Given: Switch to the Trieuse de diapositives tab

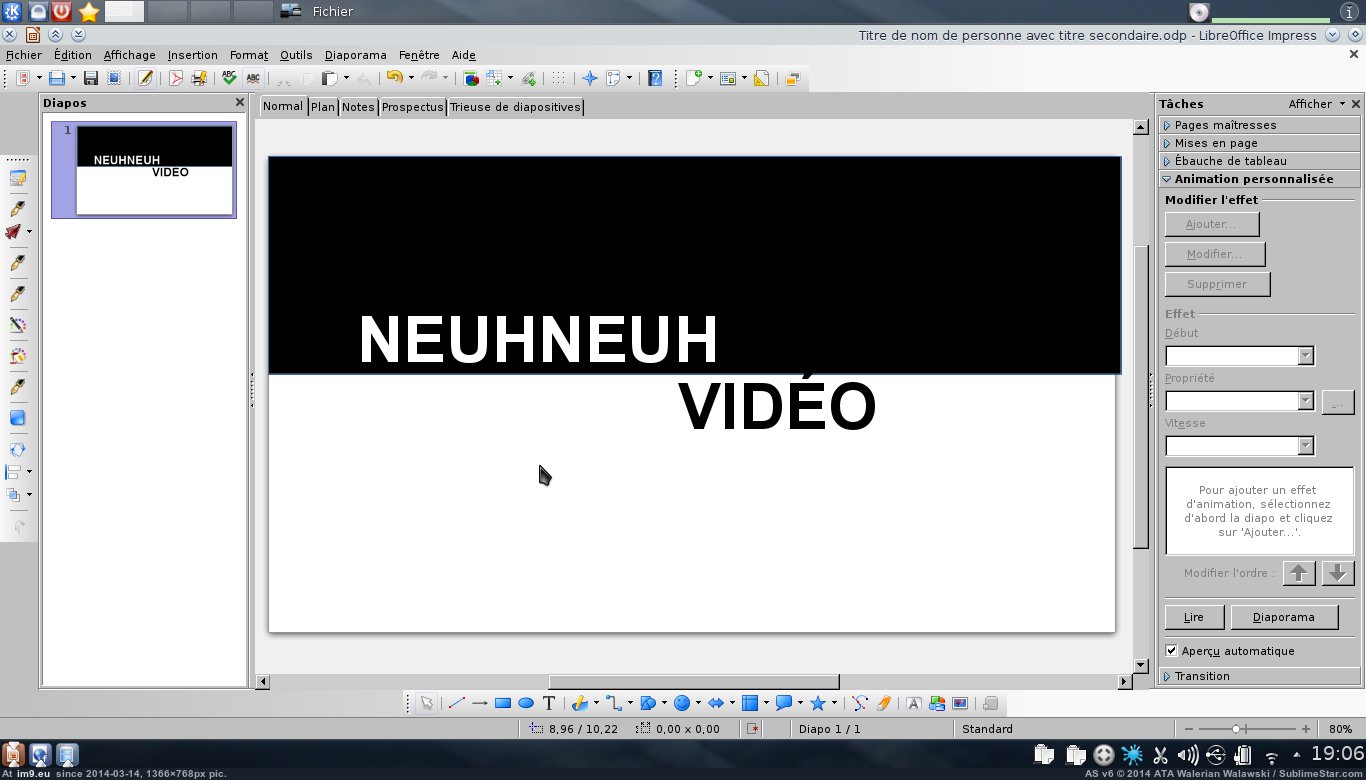Looking at the screenshot, I should click(515, 107).
